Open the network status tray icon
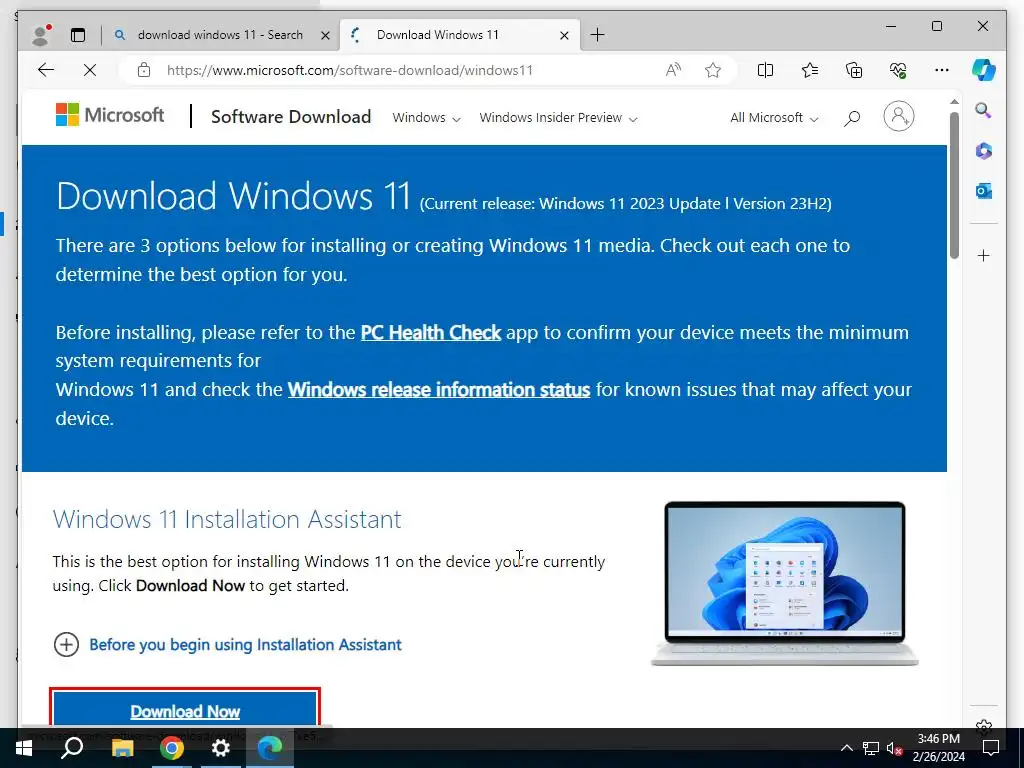 870,748
